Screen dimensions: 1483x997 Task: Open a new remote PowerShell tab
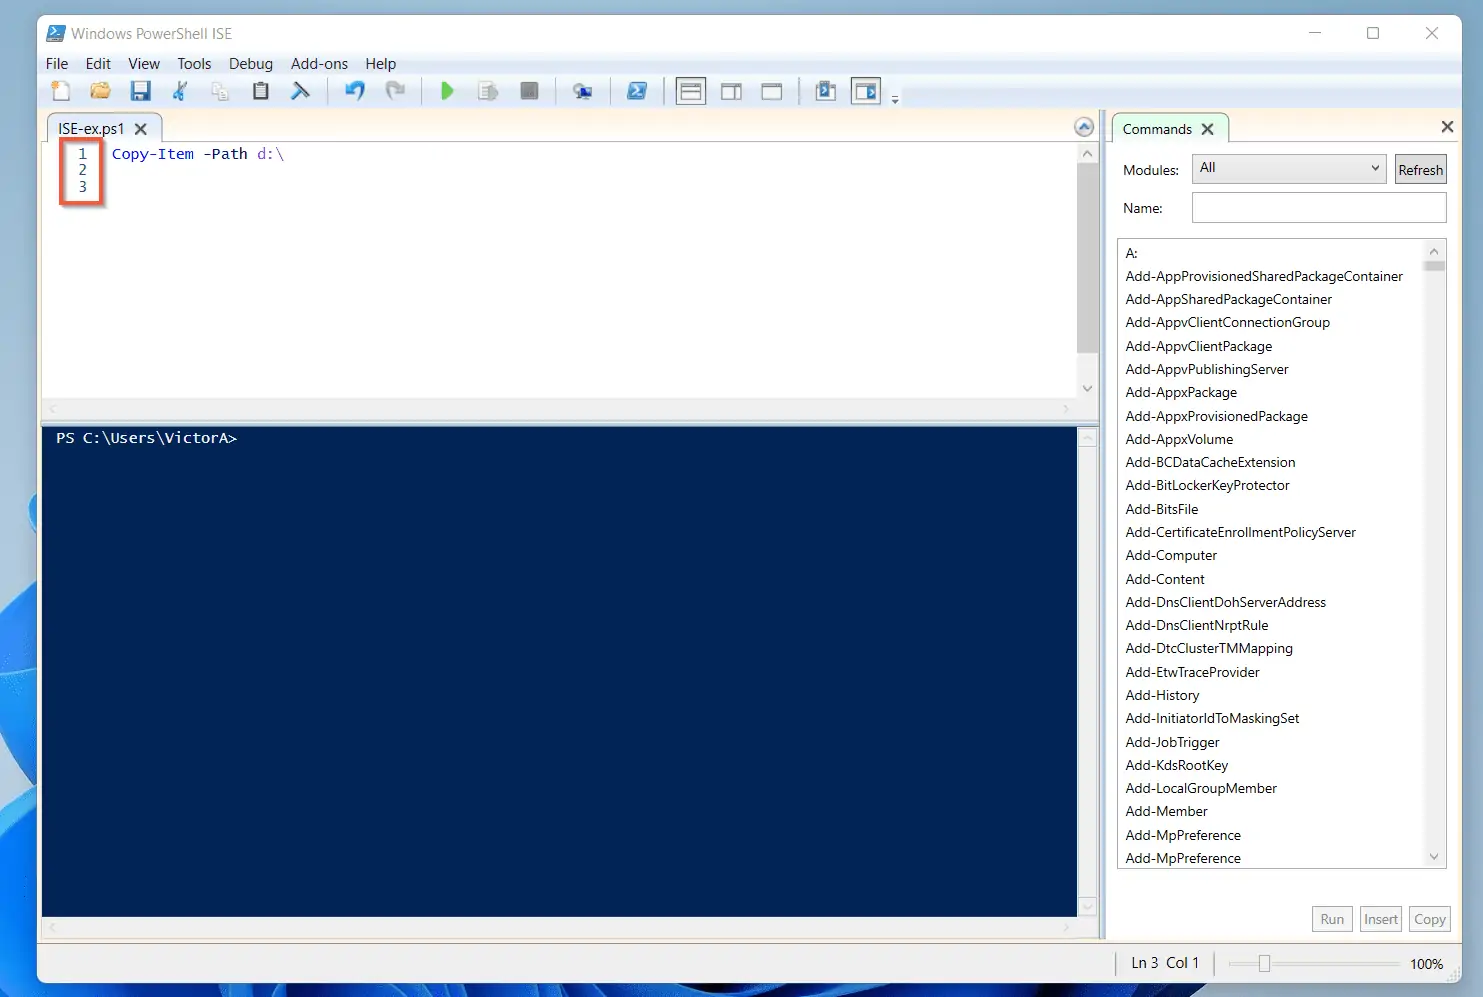582,91
